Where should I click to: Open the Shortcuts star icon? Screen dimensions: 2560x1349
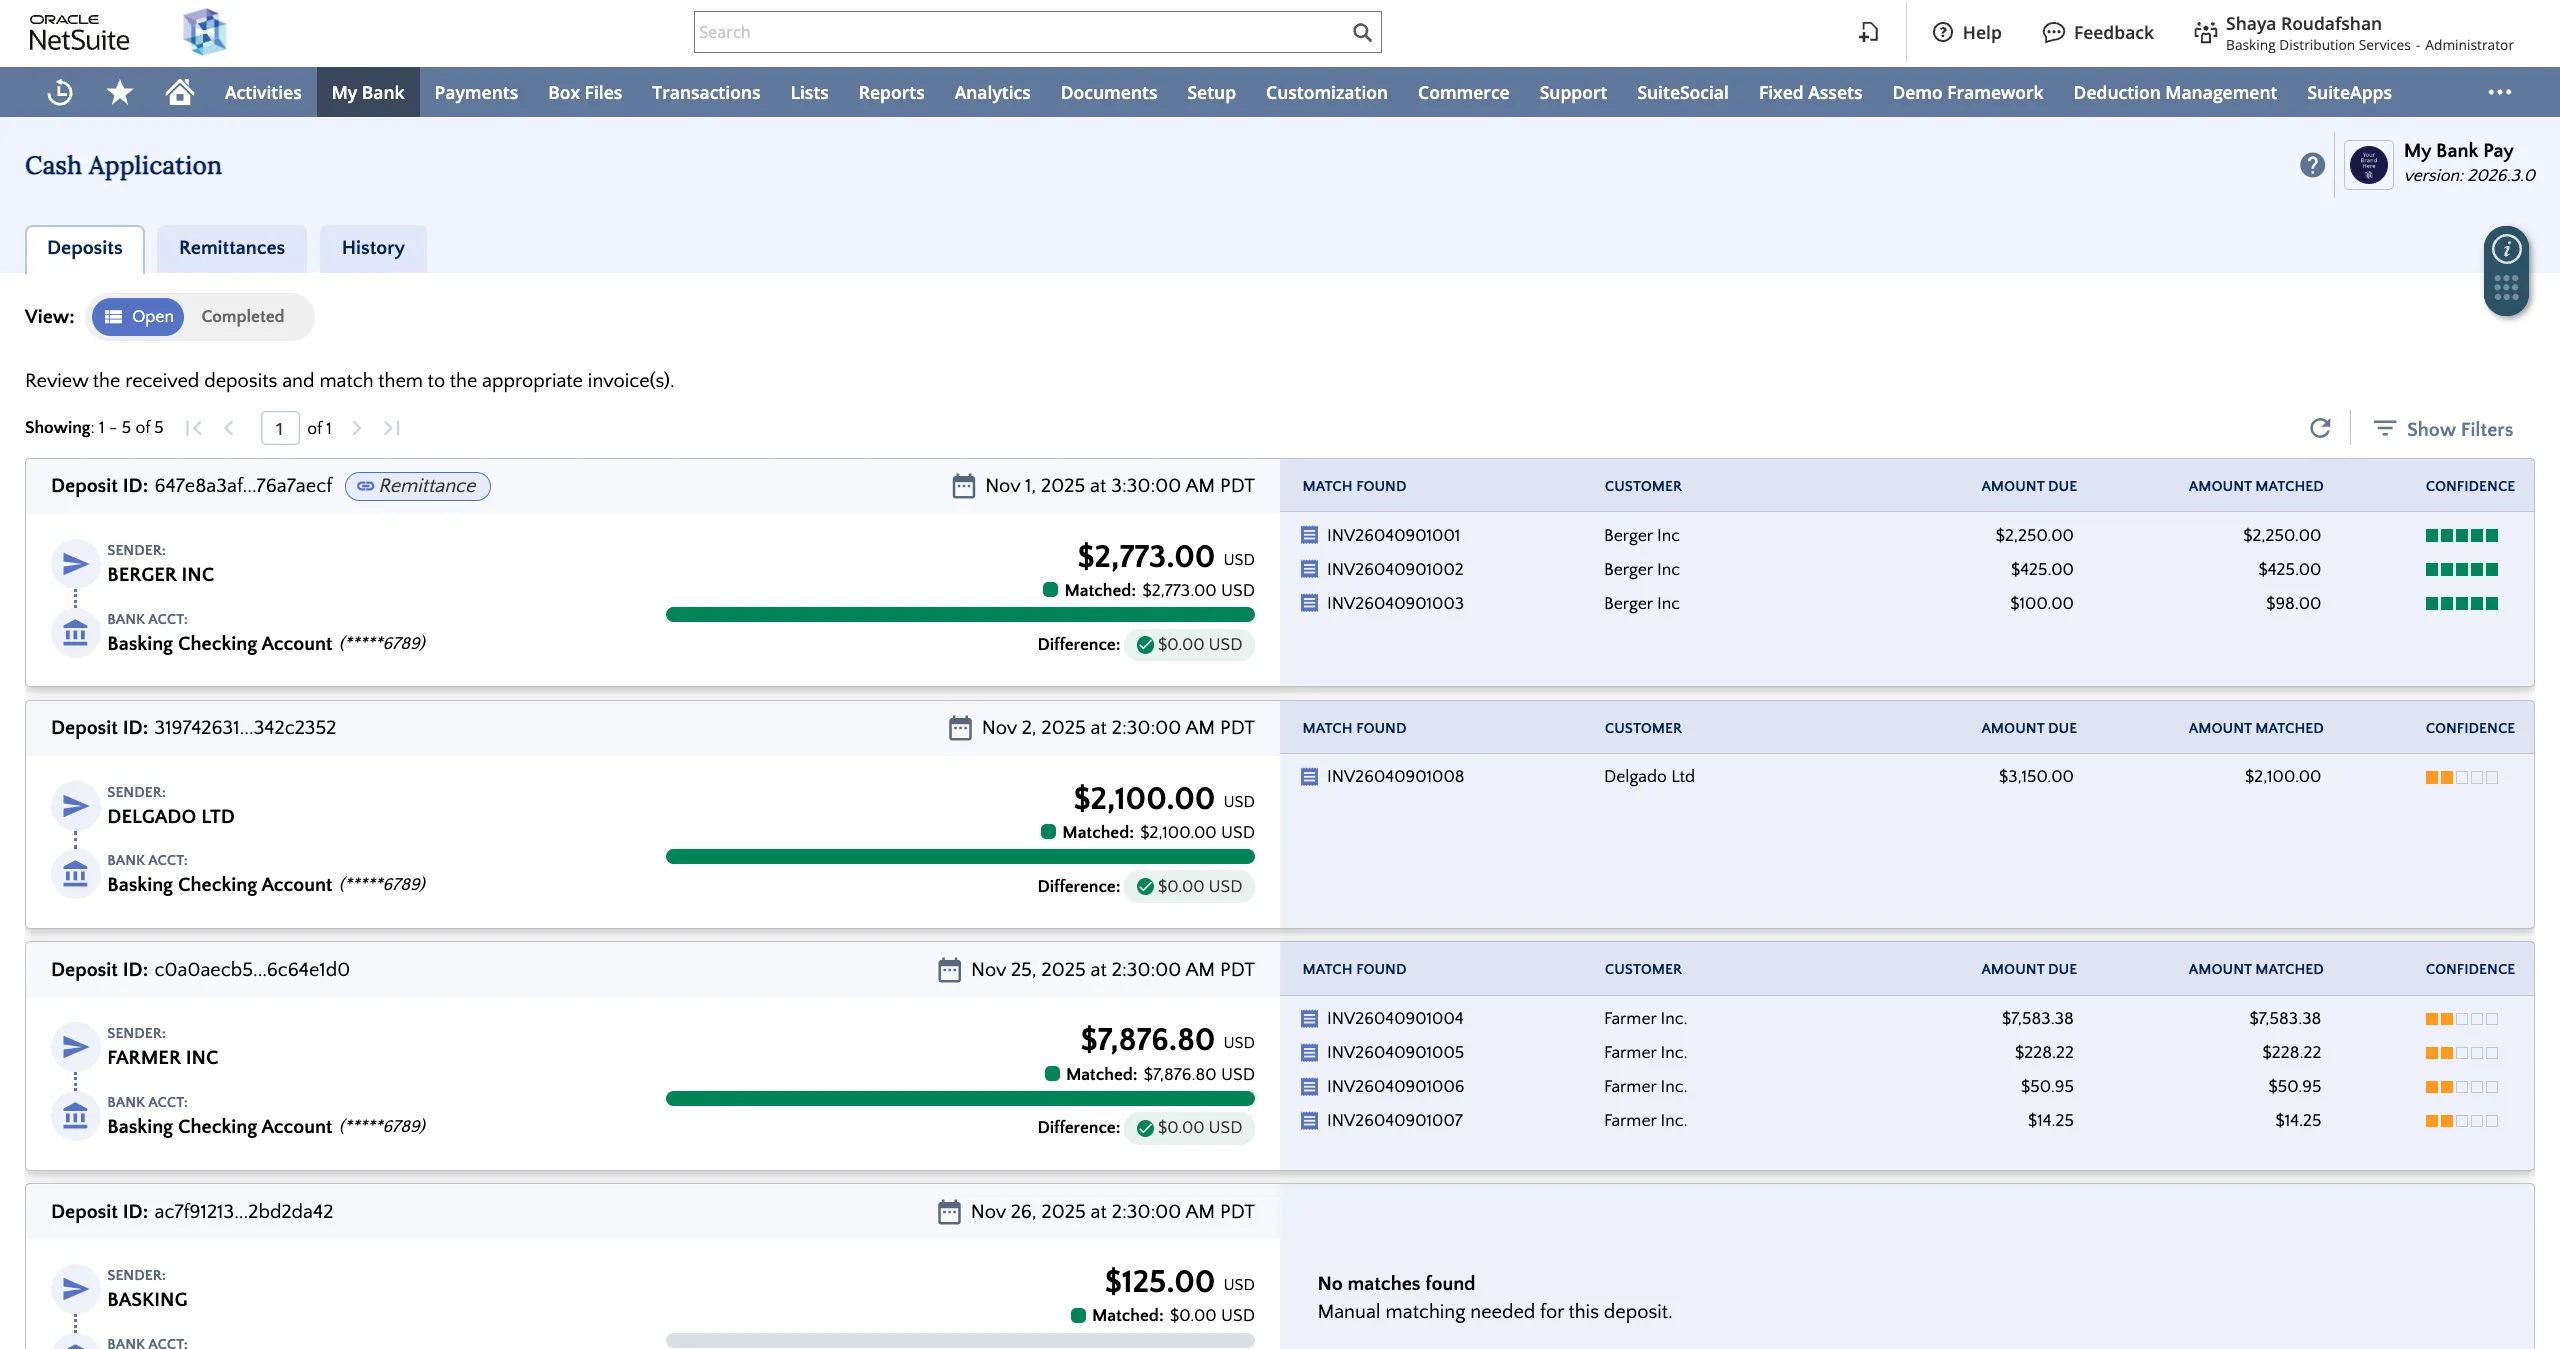120,92
